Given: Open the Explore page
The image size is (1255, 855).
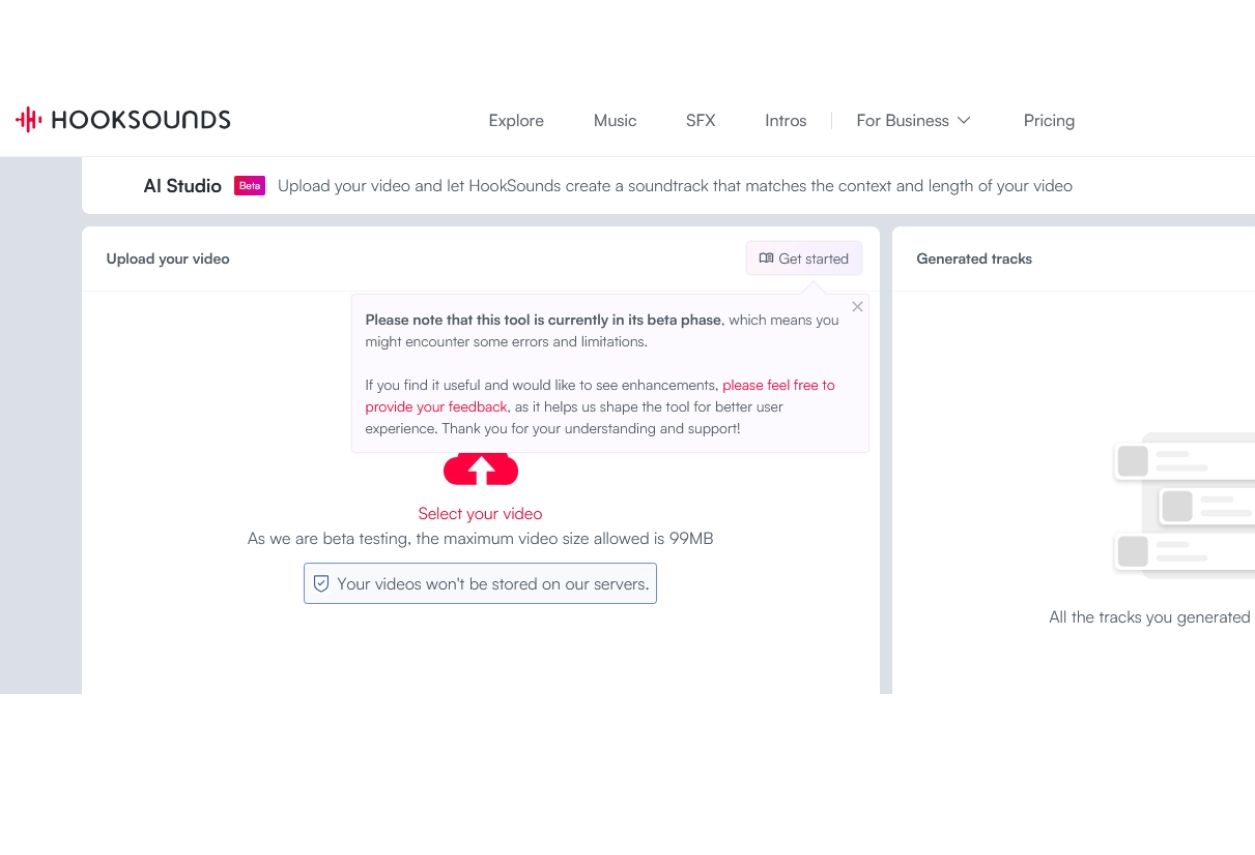Looking at the screenshot, I should click(x=516, y=121).
